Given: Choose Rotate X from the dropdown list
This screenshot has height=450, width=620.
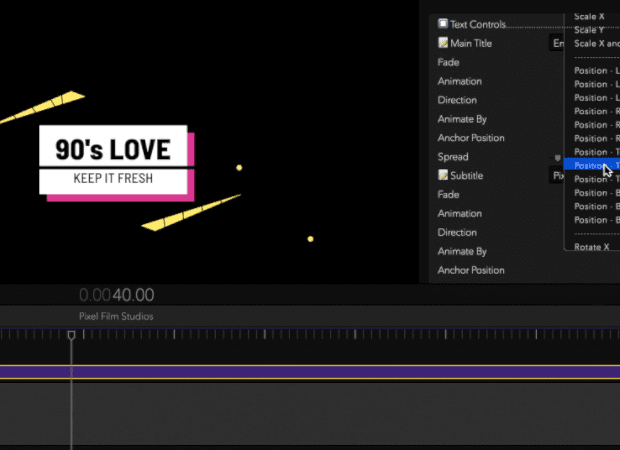Looking at the screenshot, I should pyautogui.click(x=592, y=247).
